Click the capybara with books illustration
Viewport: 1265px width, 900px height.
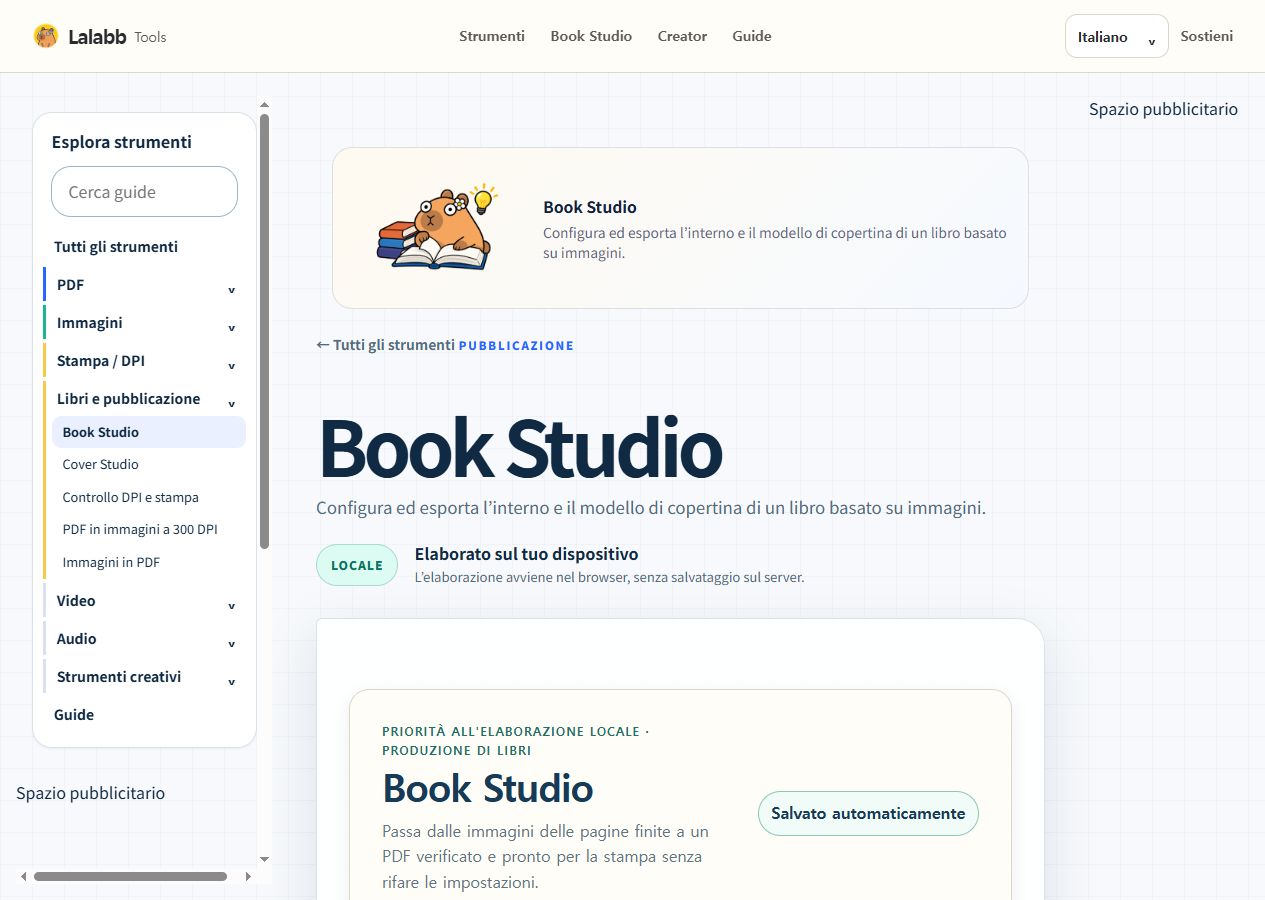click(437, 227)
